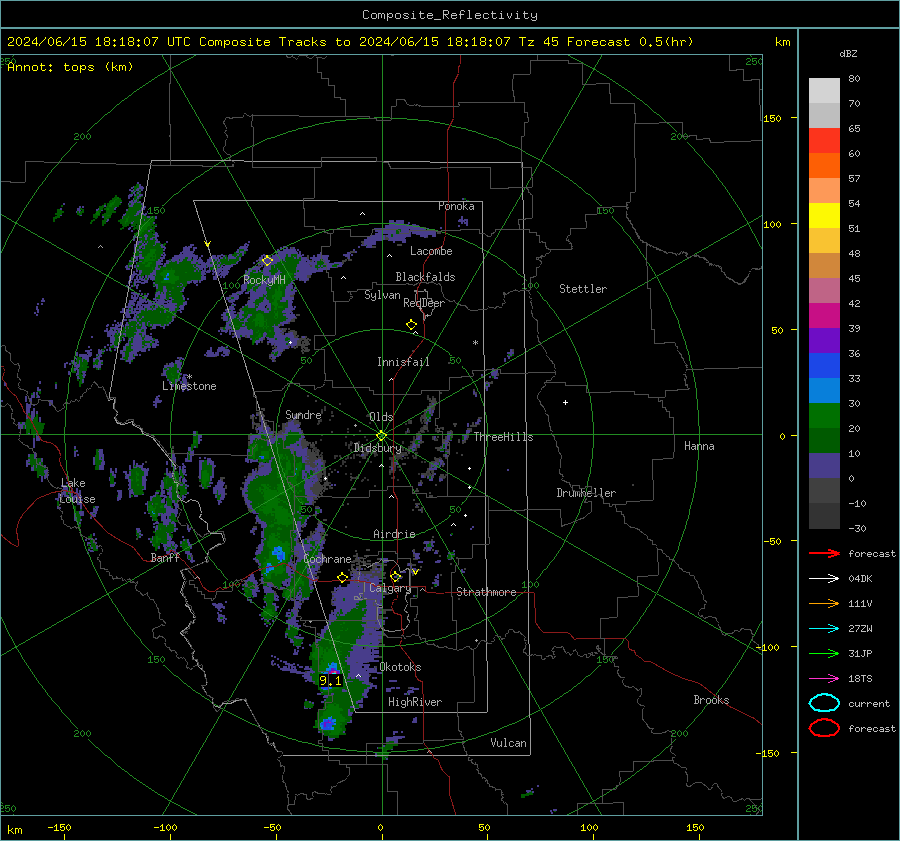Click the Didsbury city label
900x841 pixels.
coord(377,448)
